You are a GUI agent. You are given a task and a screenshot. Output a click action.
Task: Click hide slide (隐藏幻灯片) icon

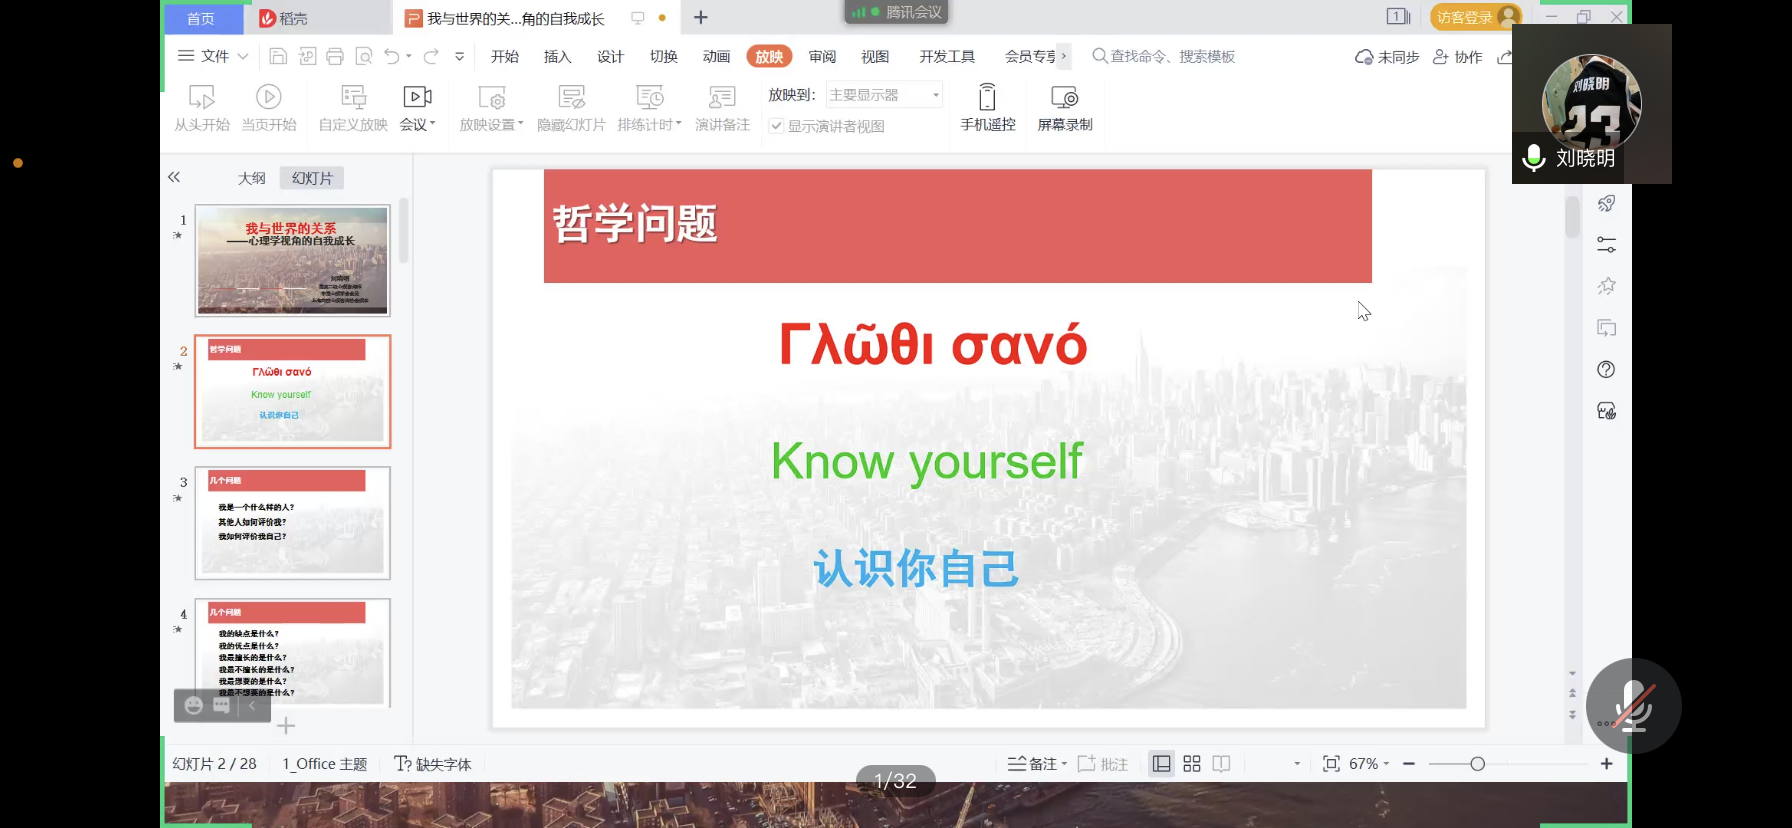[x=571, y=98]
